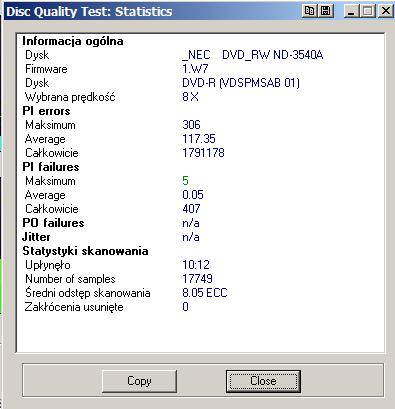This screenshot has height=409, width=395.
Task: Click the save floppy disk icon
Action: [325, 11]
